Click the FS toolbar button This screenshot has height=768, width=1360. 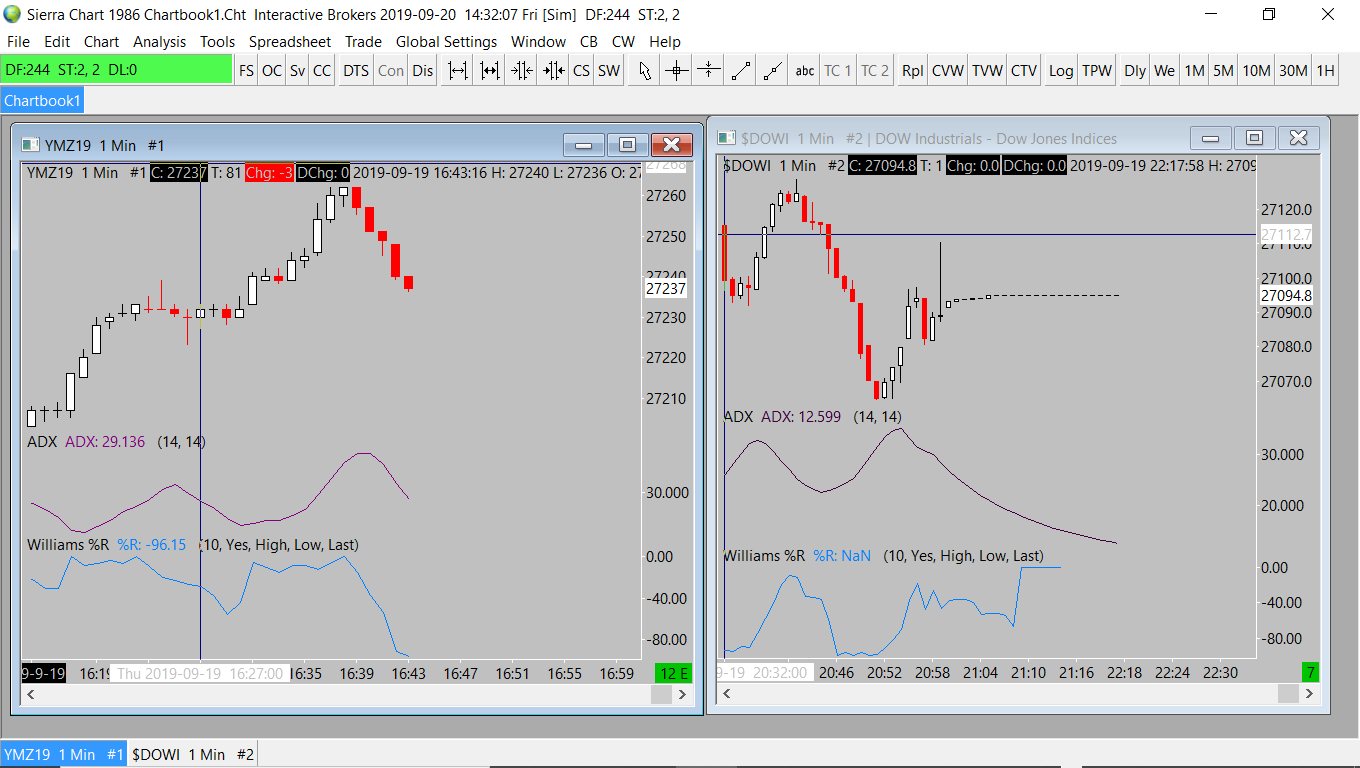(246, 71)
